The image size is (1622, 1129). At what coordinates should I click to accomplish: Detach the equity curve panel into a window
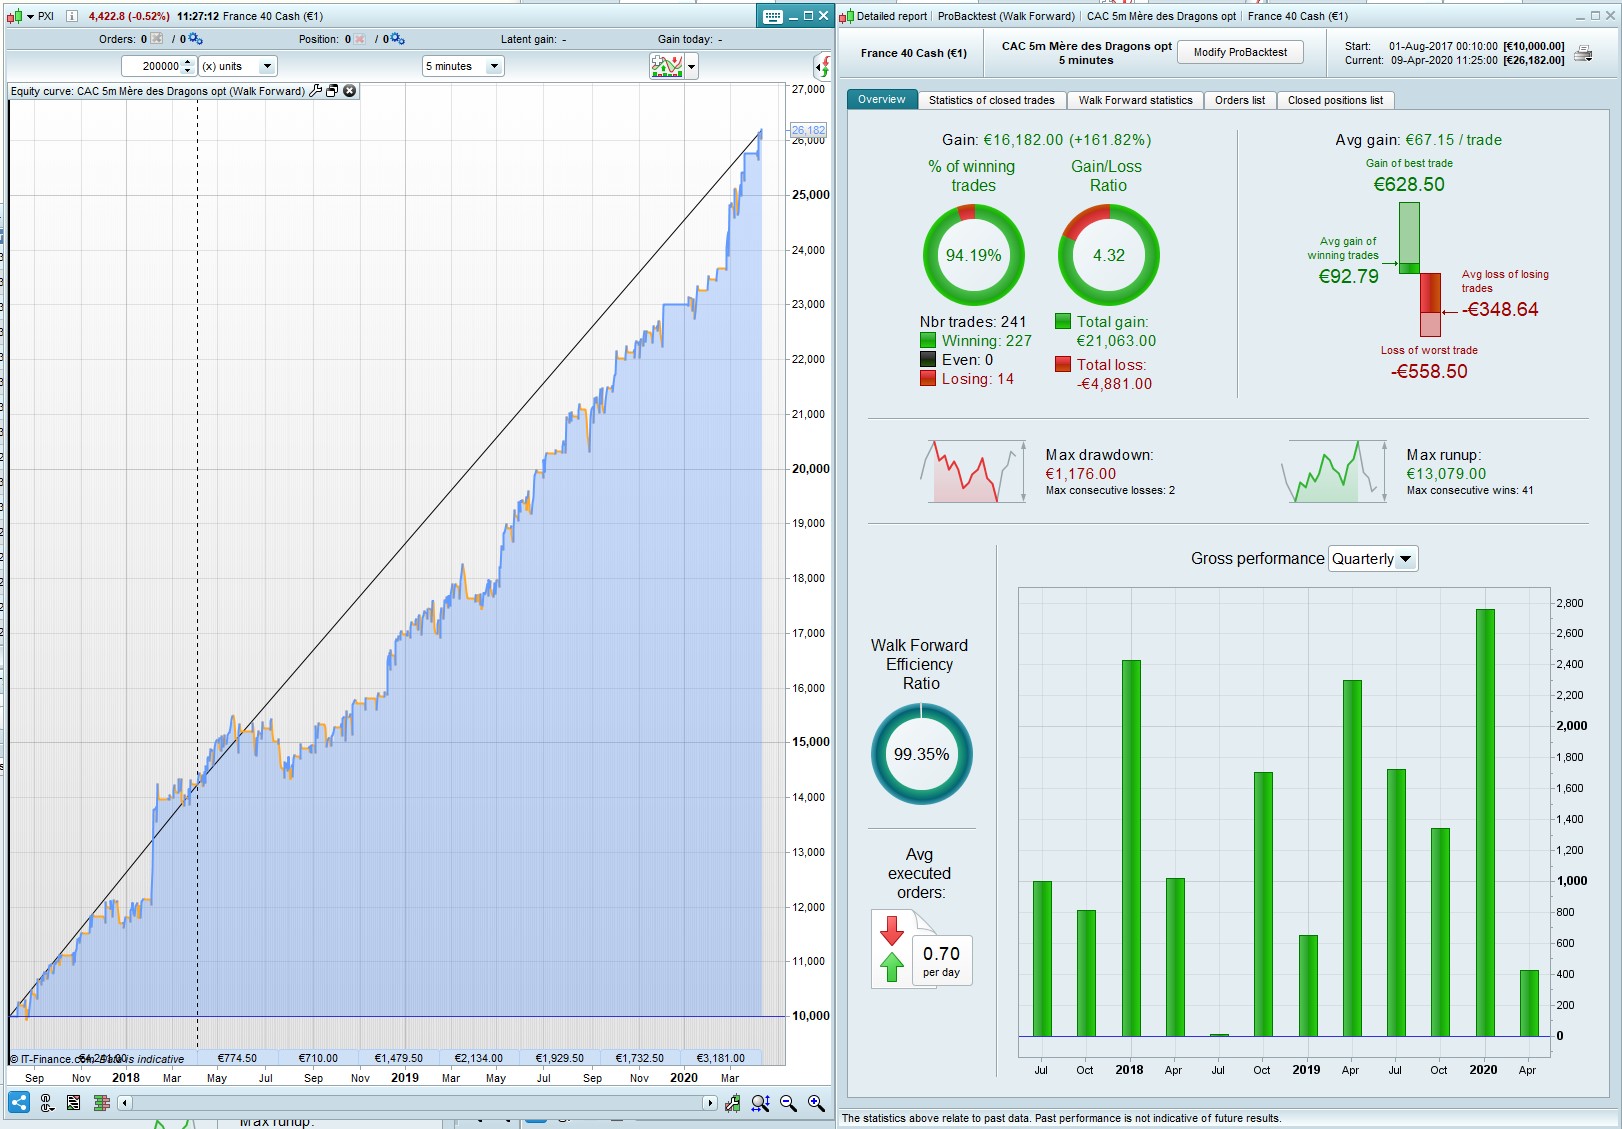(333, 91)
